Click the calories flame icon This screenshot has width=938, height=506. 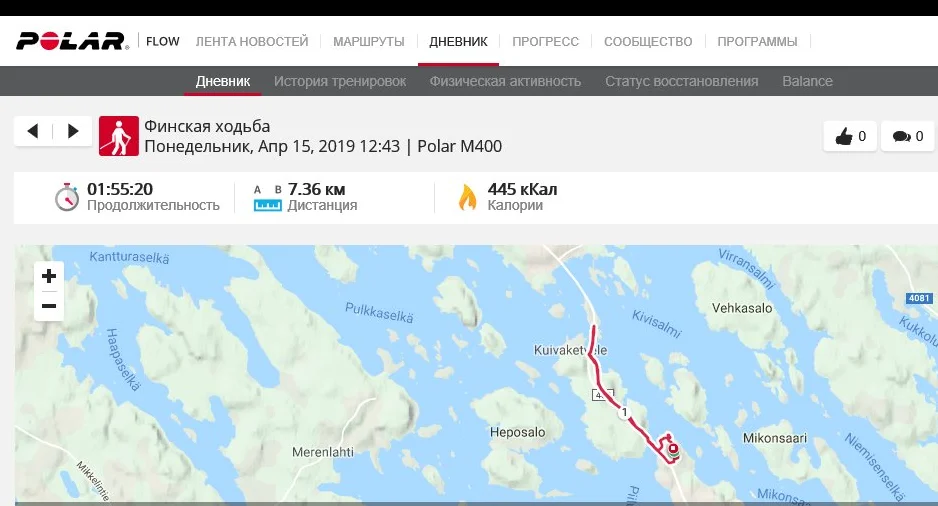467,197
